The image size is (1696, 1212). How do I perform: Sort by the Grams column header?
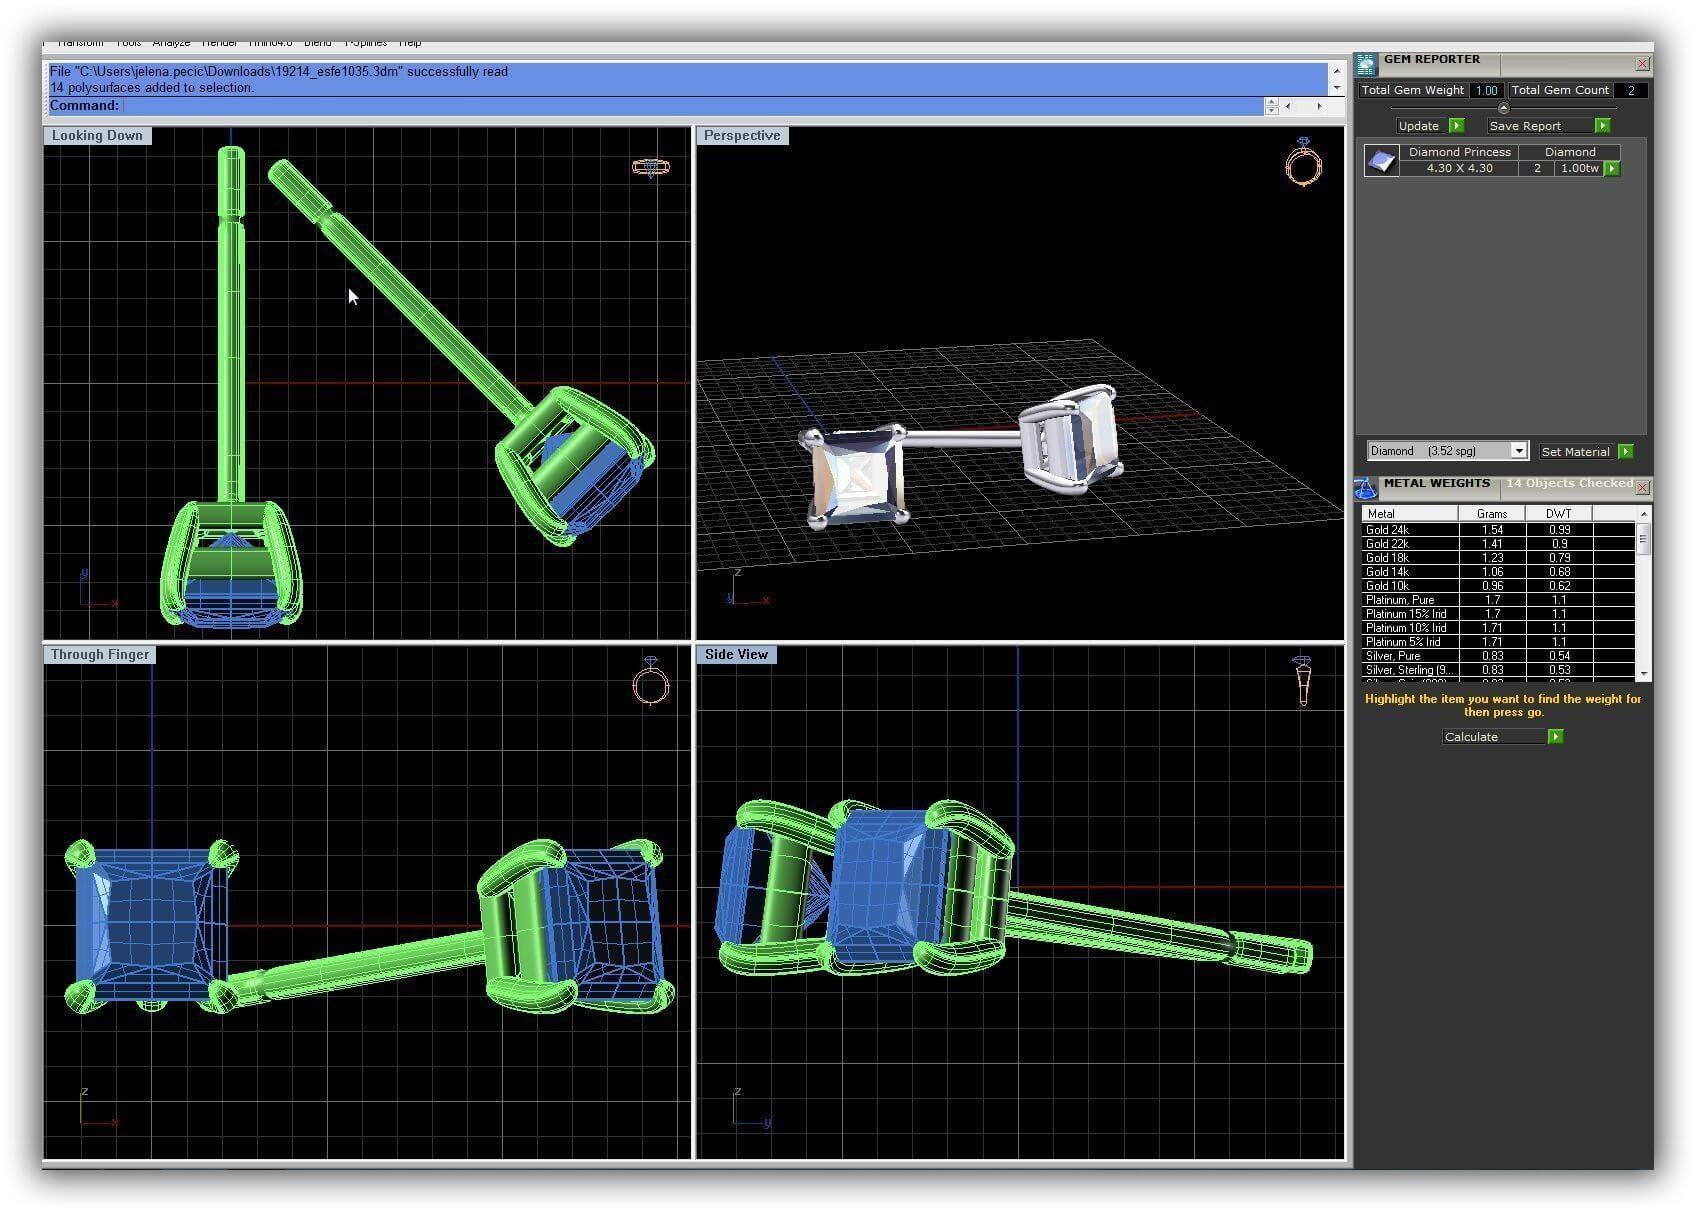coord(1491,514)
